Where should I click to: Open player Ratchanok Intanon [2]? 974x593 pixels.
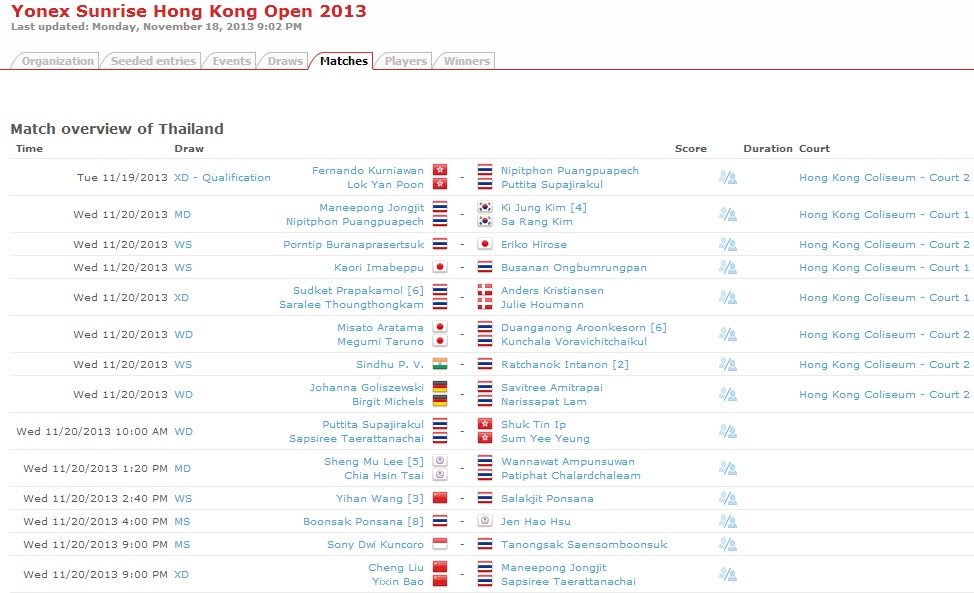[x=565, y=364]
